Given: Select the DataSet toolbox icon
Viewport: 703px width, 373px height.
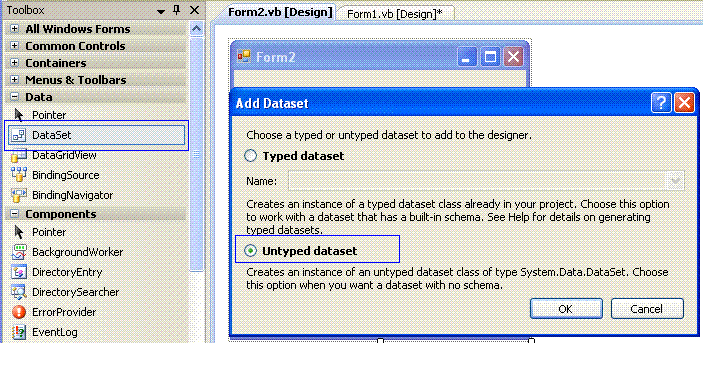Looking at the screenshot, I should coord(19,135).
